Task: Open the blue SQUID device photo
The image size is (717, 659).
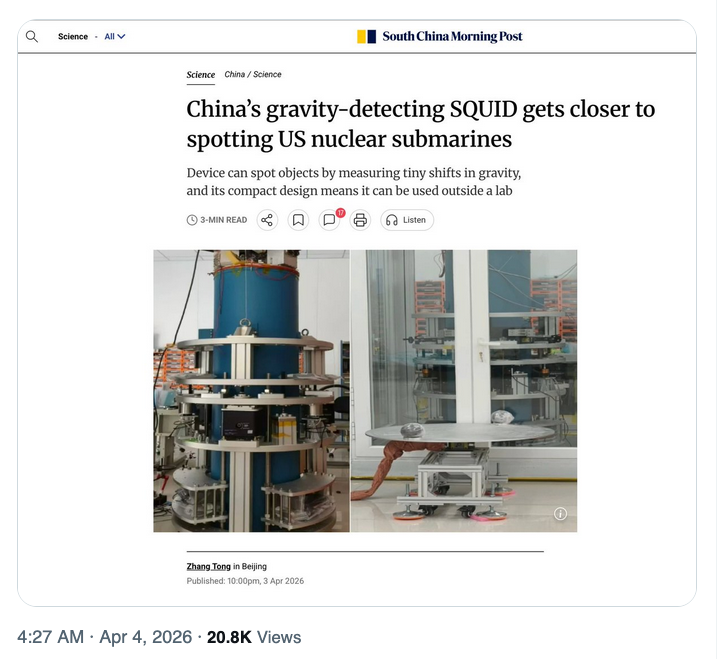Action: coord(251,391)
